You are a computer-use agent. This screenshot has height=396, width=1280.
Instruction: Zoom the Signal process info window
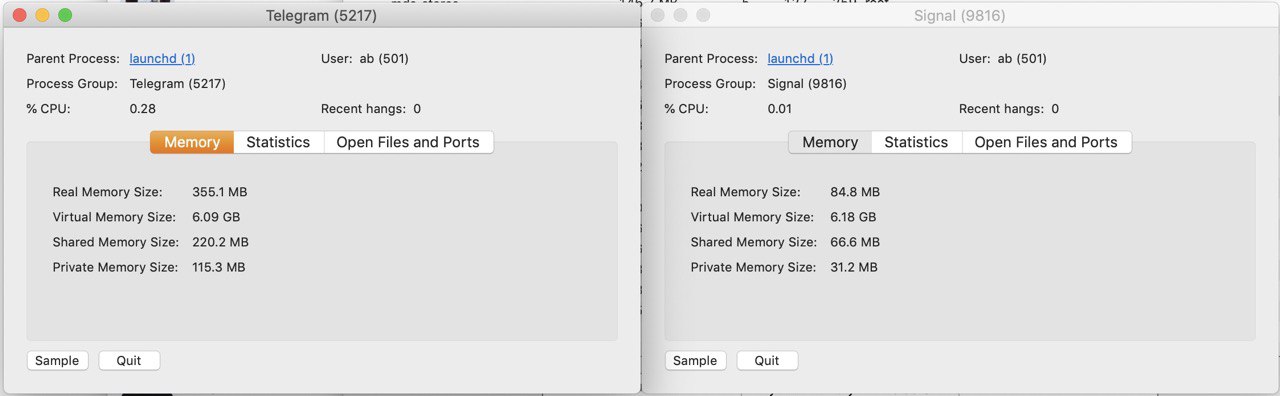pyautogui.click(x=703, y=15)
